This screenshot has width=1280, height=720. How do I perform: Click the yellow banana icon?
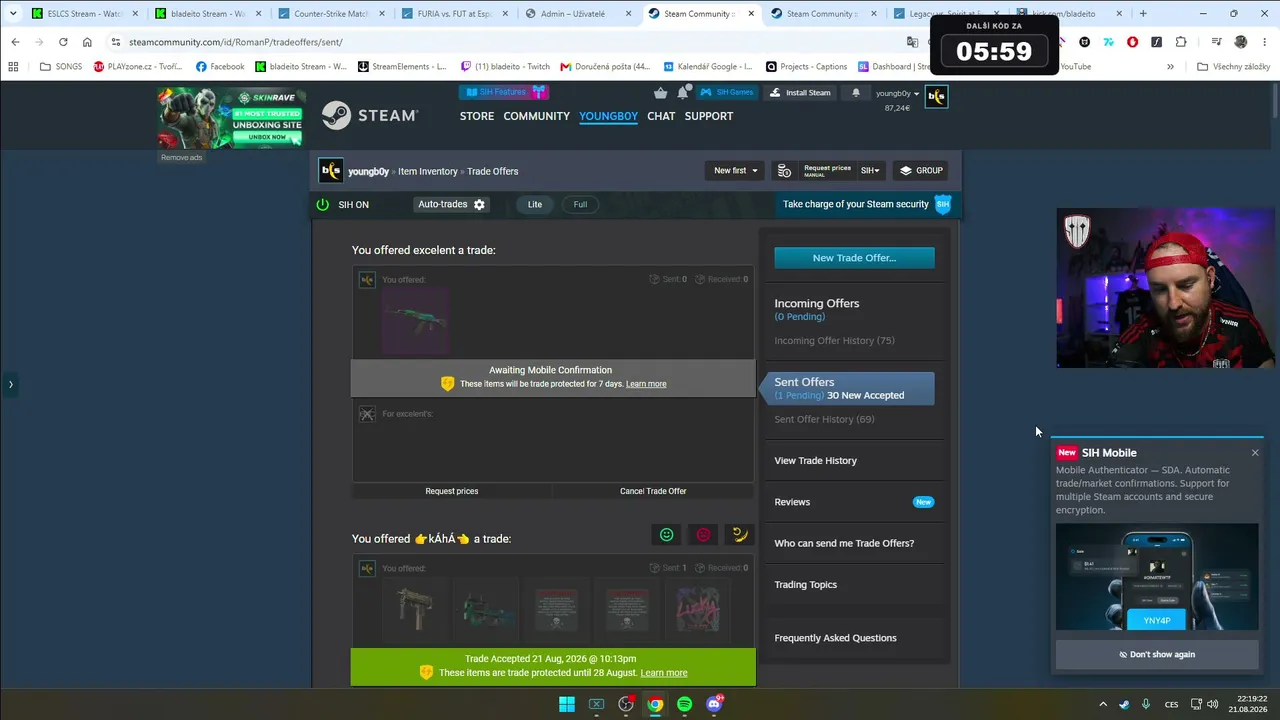pos(740,535)
